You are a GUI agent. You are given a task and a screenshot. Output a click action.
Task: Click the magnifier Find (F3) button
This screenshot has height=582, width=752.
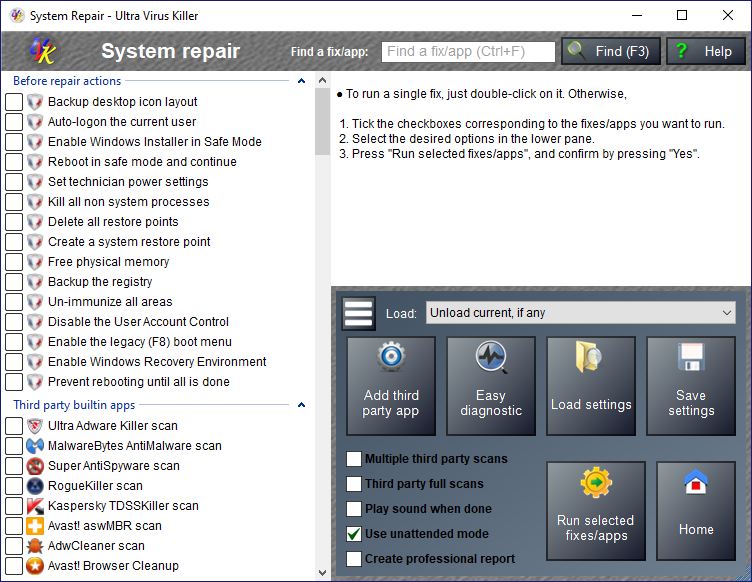tap(611, 51)
